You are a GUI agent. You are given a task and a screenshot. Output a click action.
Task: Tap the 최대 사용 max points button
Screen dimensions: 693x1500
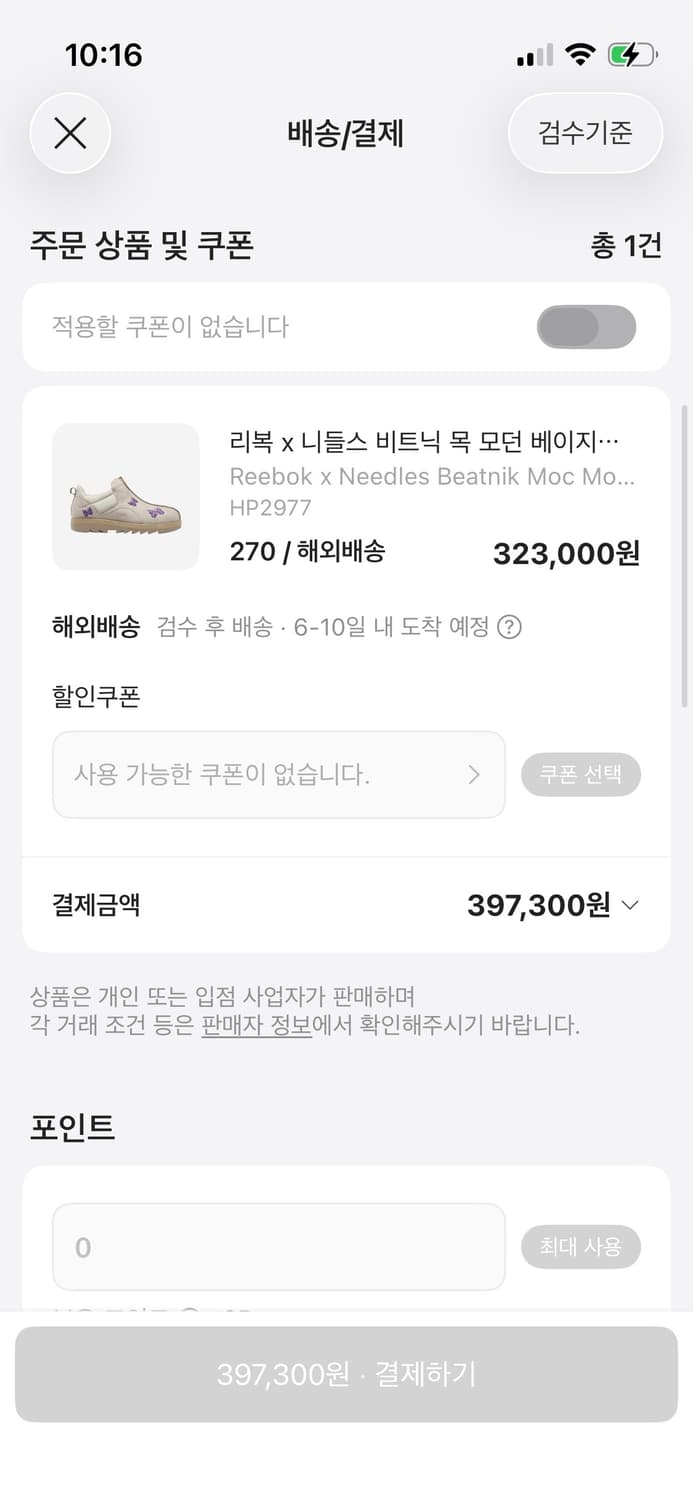coord(581,1247)
